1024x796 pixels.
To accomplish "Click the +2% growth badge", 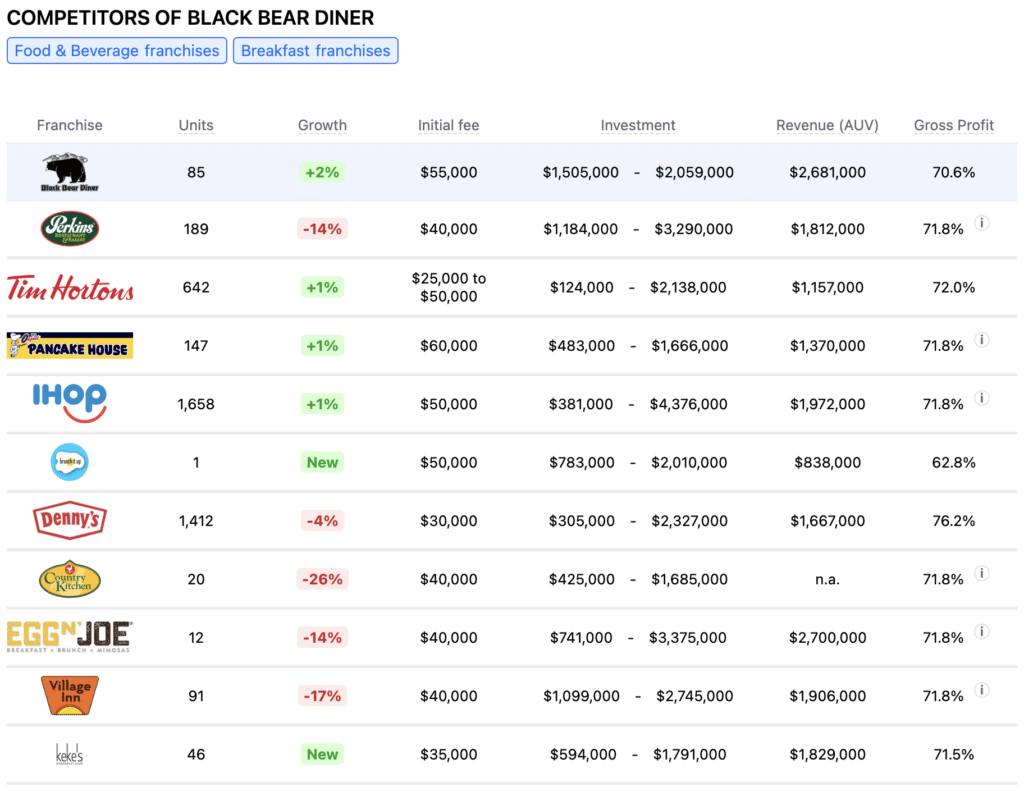I will [x=322, y=172].
